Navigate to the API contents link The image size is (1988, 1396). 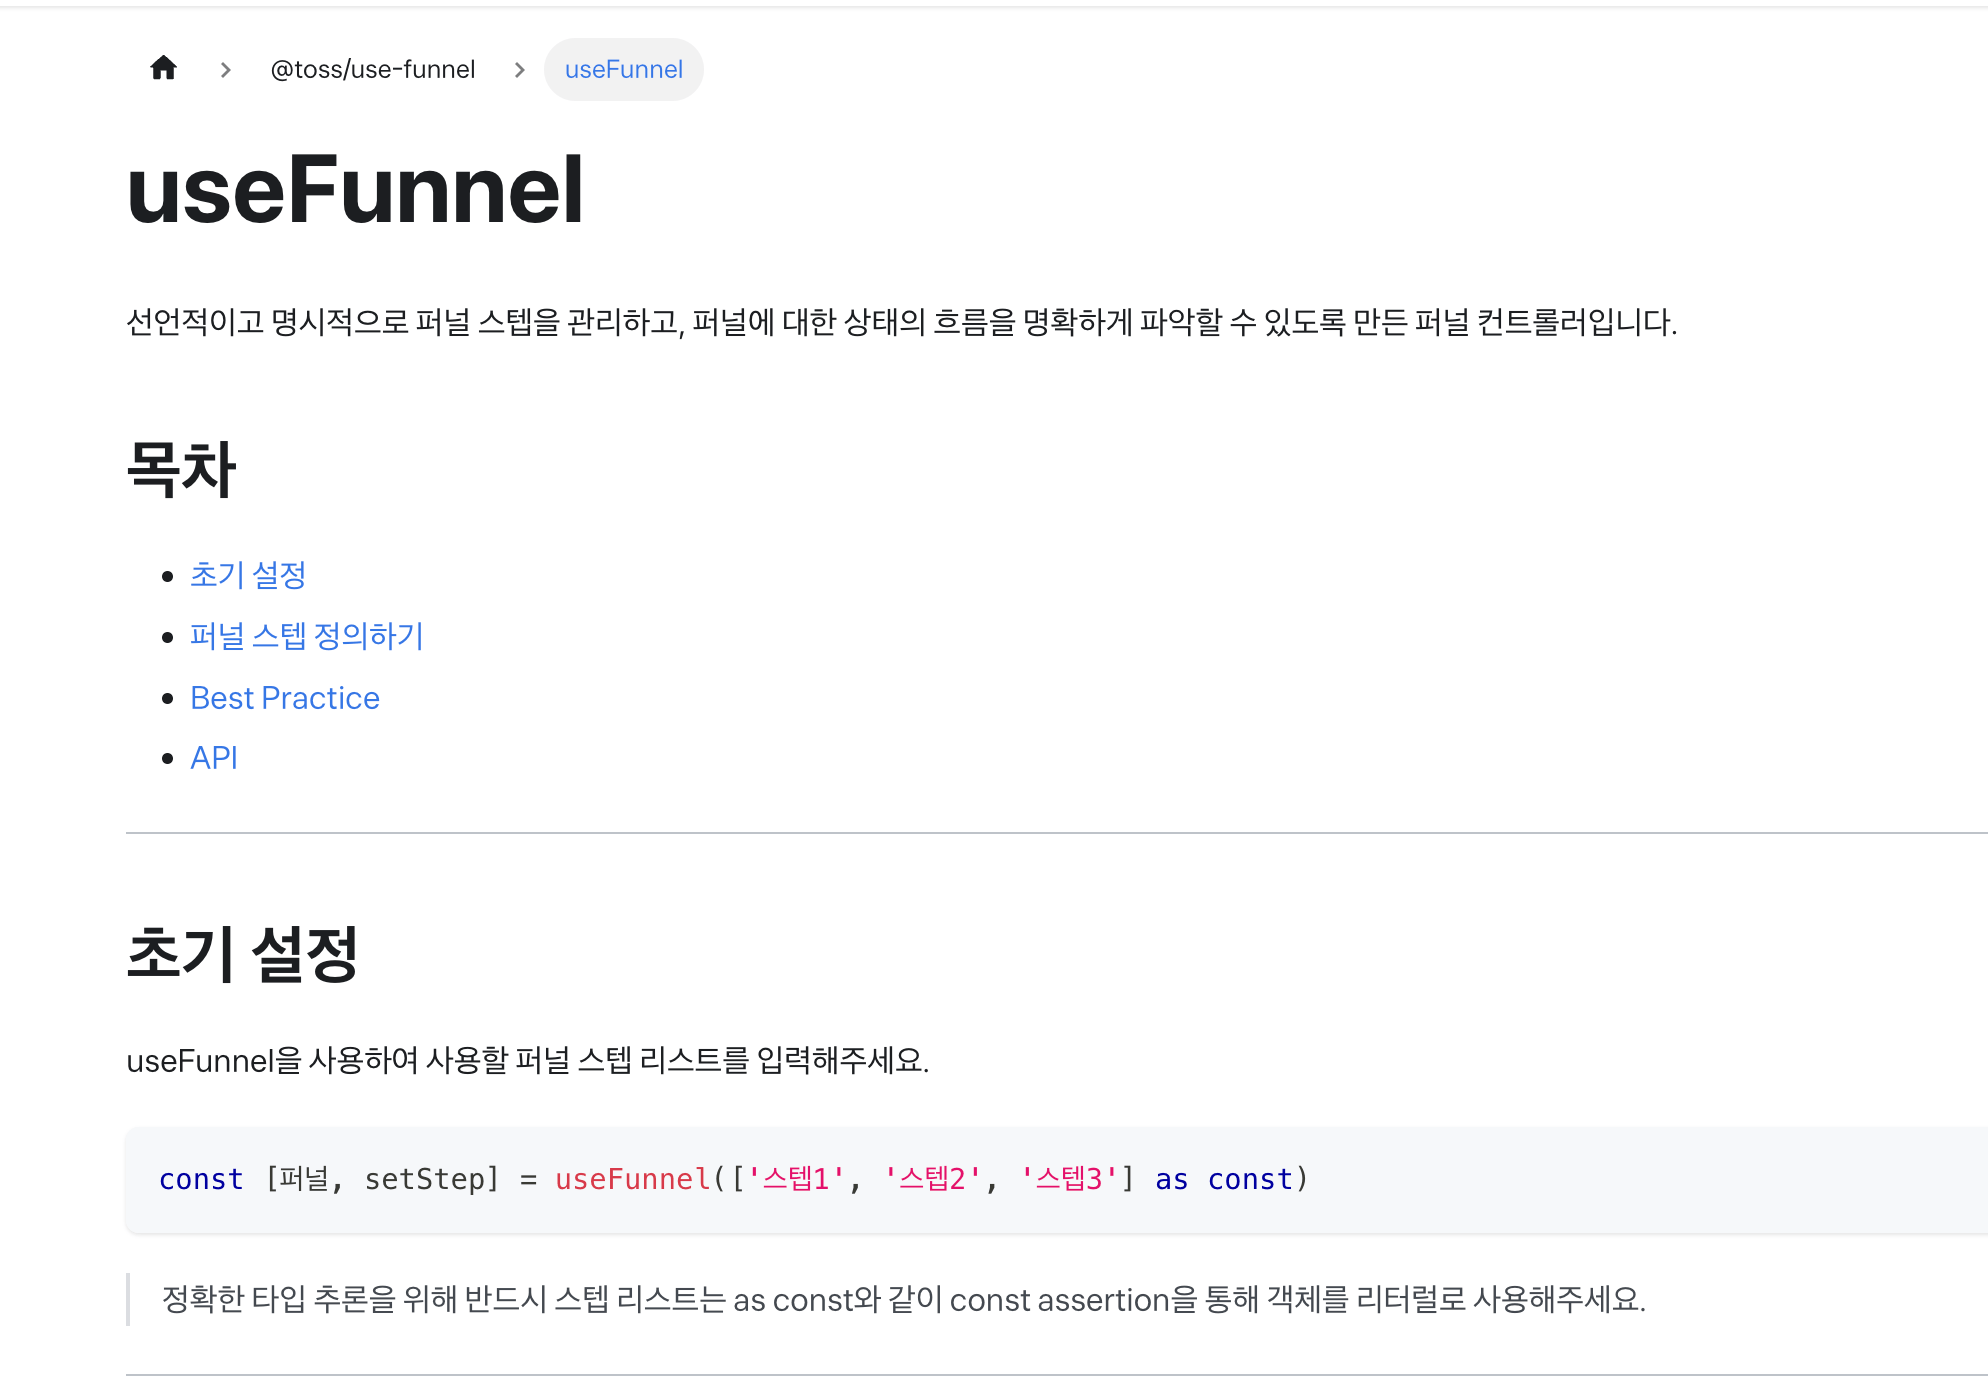214,758
